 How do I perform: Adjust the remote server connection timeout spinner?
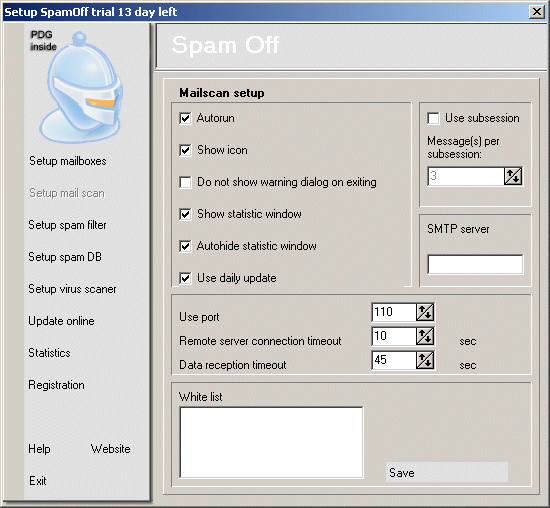pyautogui.click(x=425, y=336)
